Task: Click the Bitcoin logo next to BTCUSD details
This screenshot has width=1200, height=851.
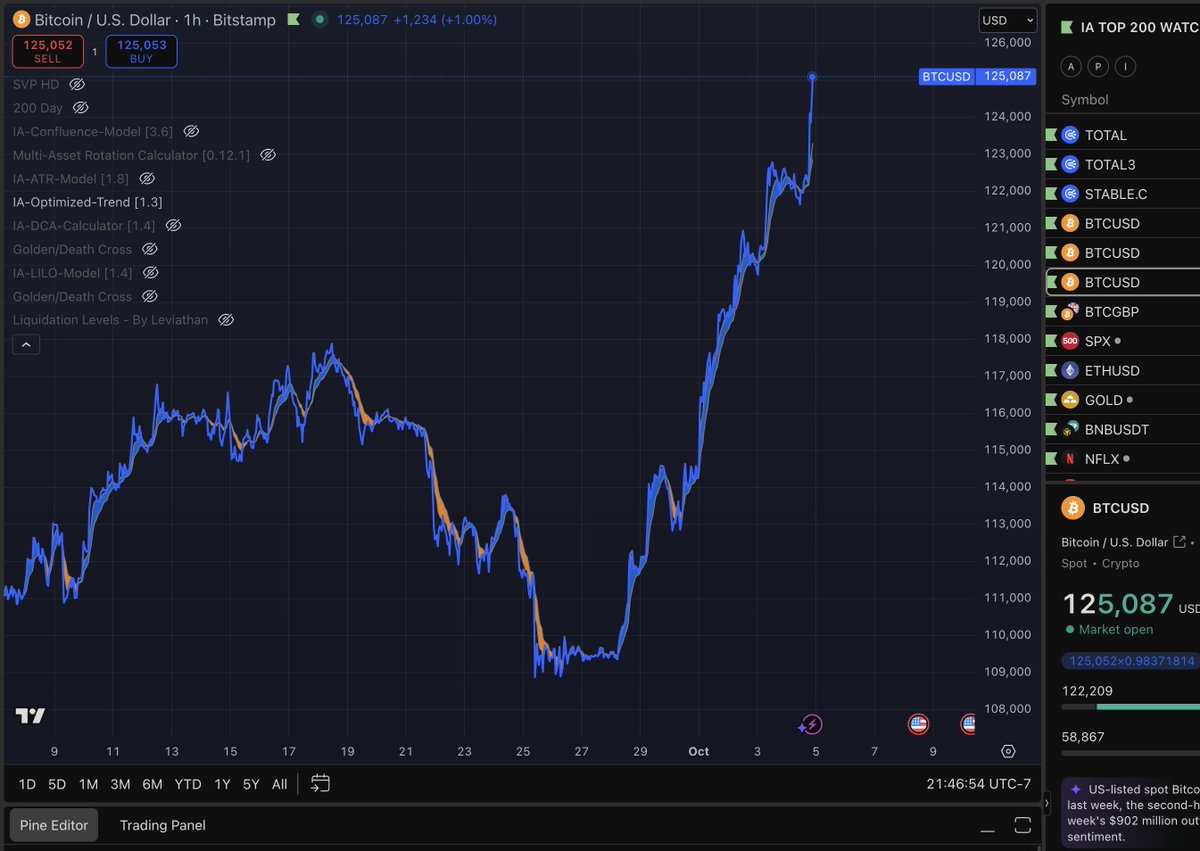Action: pyautogui.click(x=1072, y=508)
